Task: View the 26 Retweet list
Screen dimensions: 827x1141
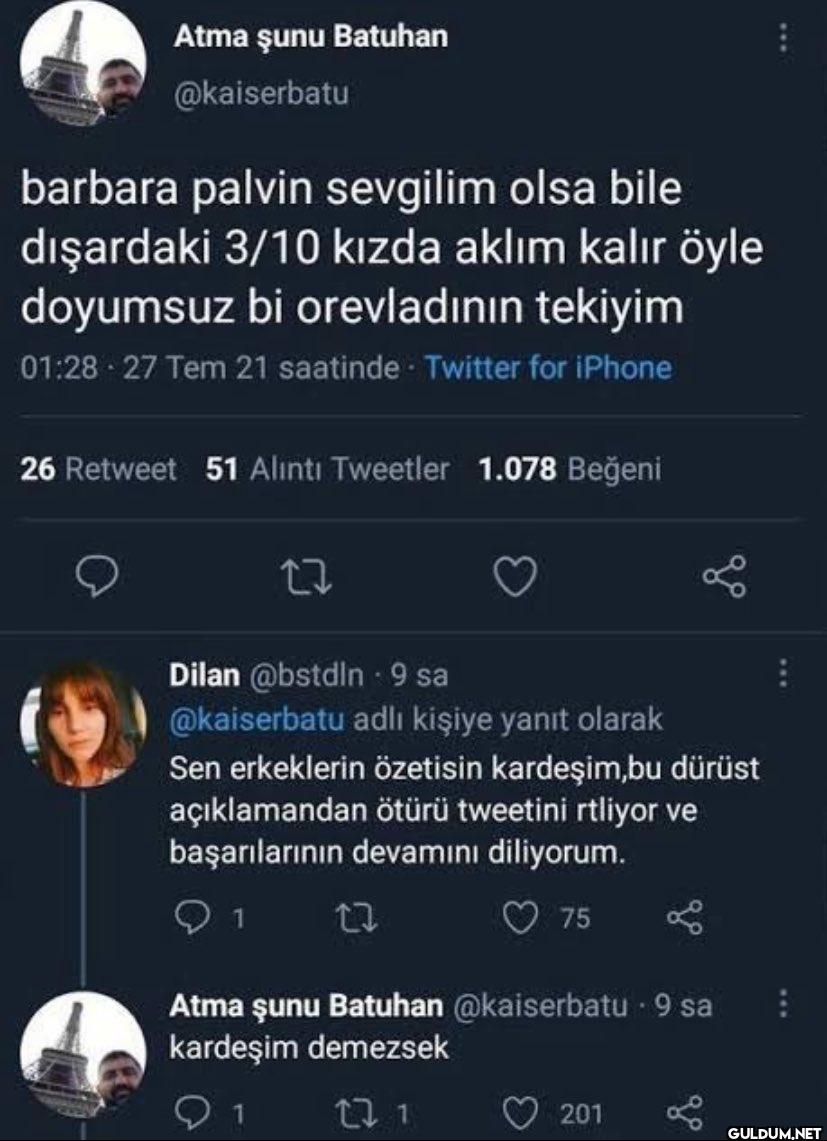Action: 98,469
